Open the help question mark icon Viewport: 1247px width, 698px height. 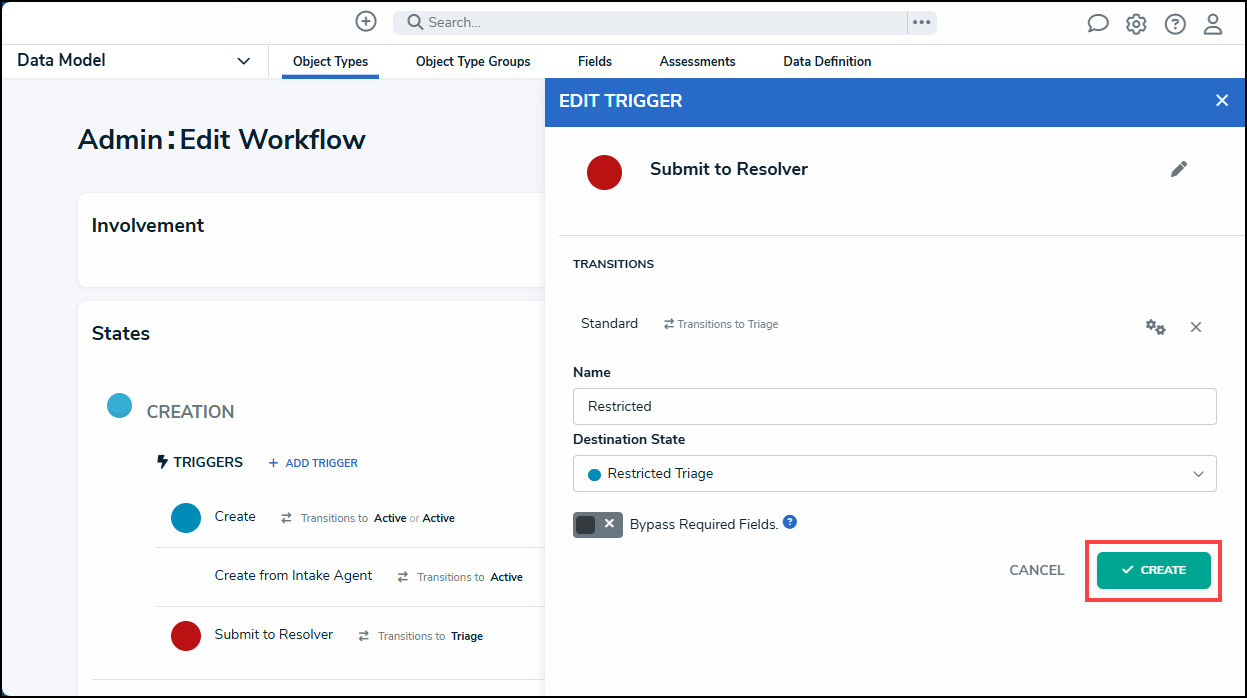coord(1175,24)
